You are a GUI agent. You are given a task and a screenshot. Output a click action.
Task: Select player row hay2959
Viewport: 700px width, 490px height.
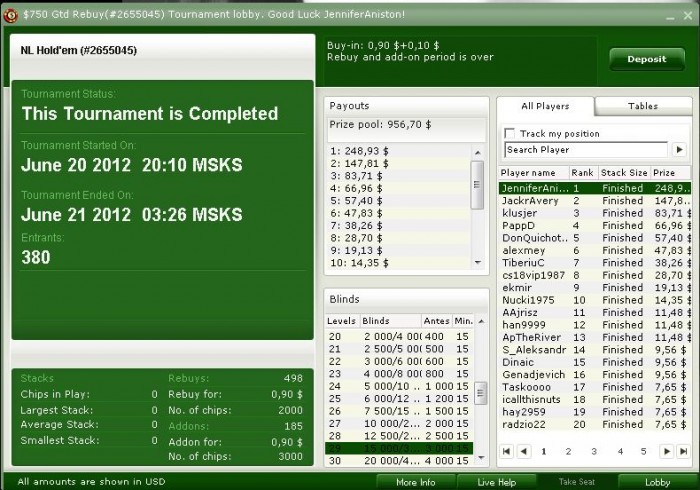pos(595,412)
